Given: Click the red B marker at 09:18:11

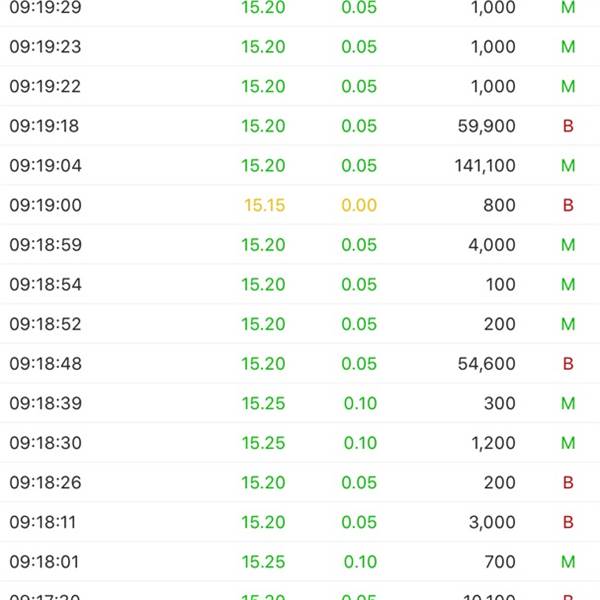Looking at the screenshot, I should tap(568, 522).
